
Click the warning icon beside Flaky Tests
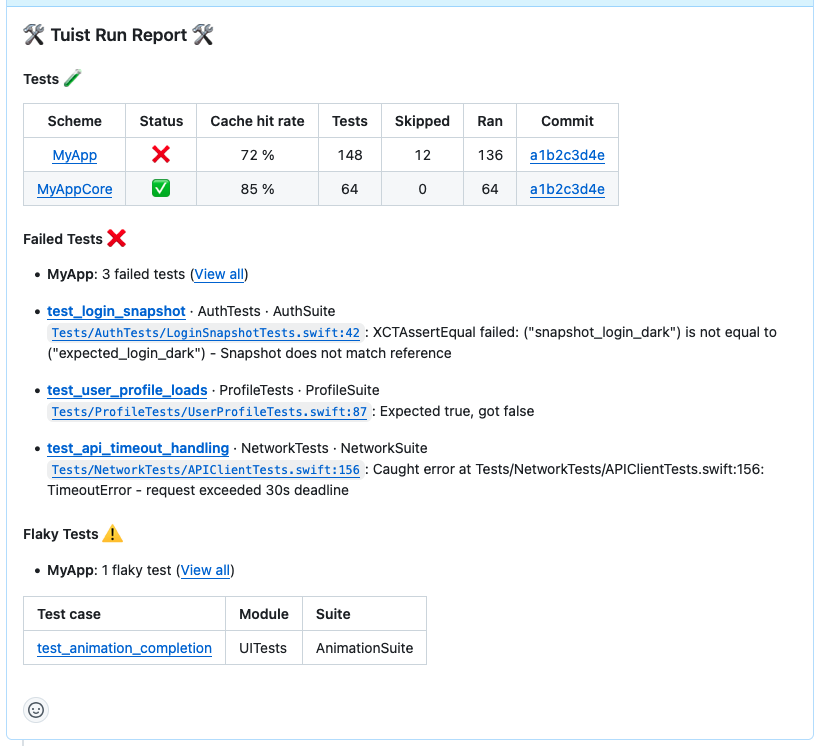pyautogui.click(x=113, y=534)
